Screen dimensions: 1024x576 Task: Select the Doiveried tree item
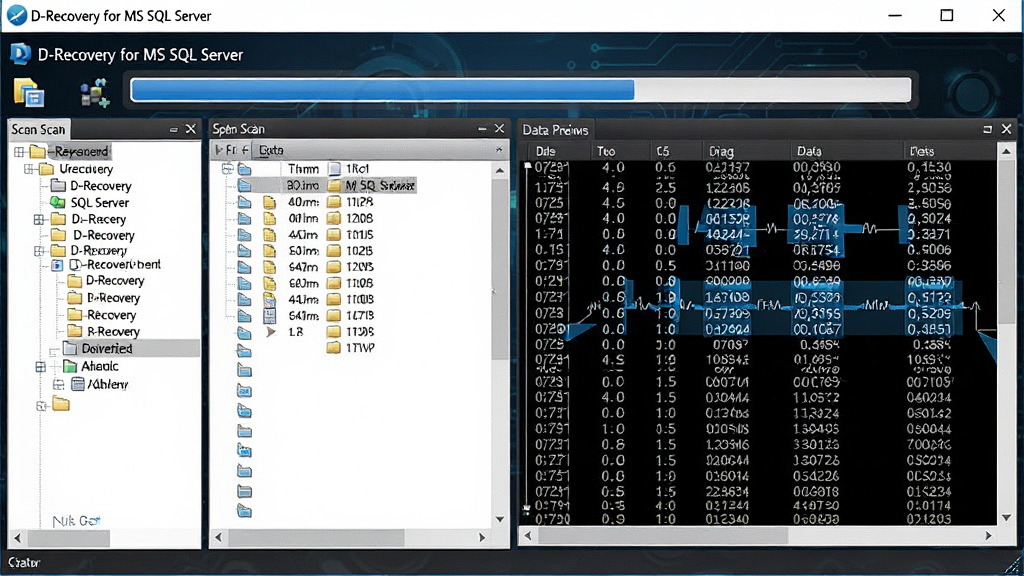coord(106,349)
